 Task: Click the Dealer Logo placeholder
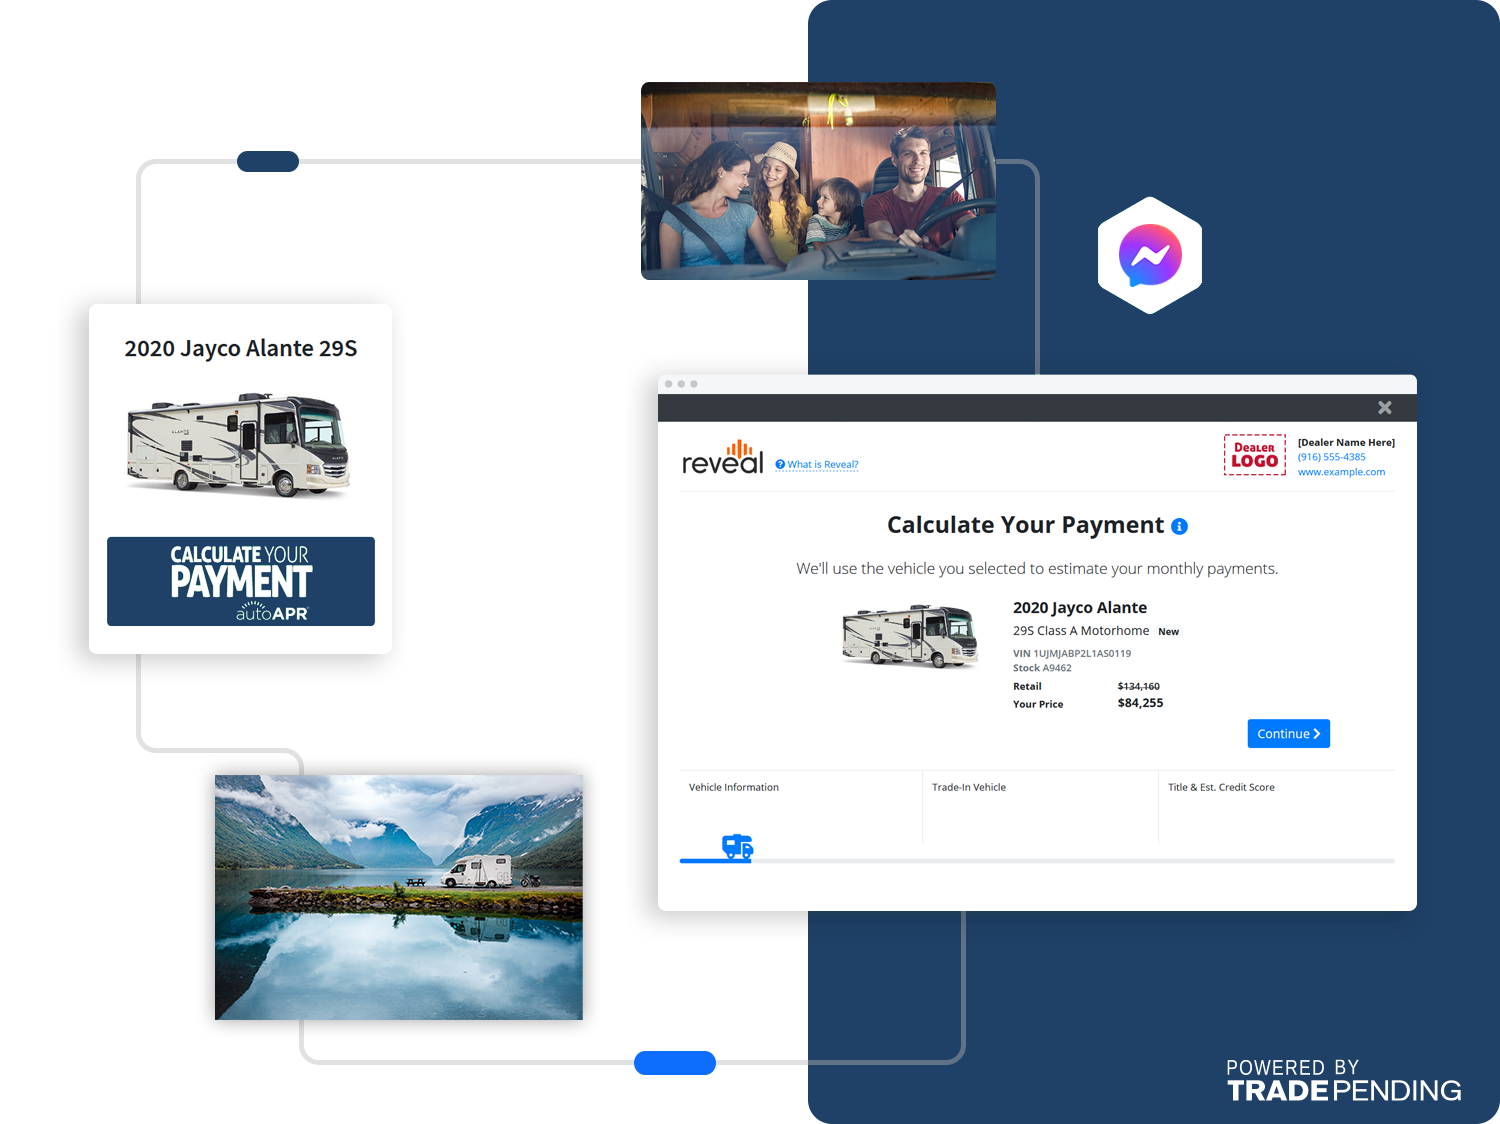(1254, 455)
